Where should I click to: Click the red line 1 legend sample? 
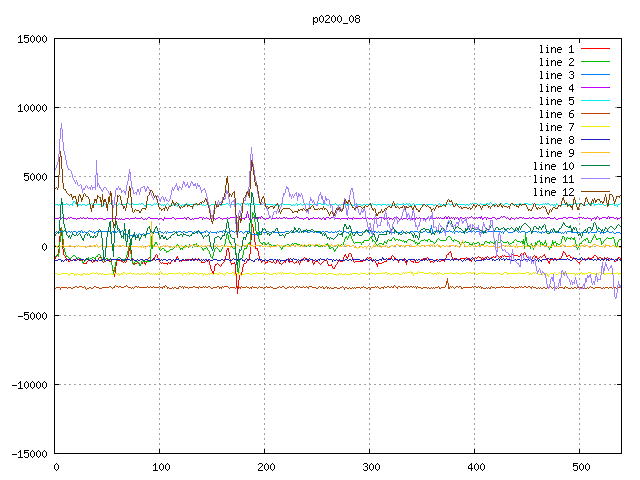click(595, 49)
